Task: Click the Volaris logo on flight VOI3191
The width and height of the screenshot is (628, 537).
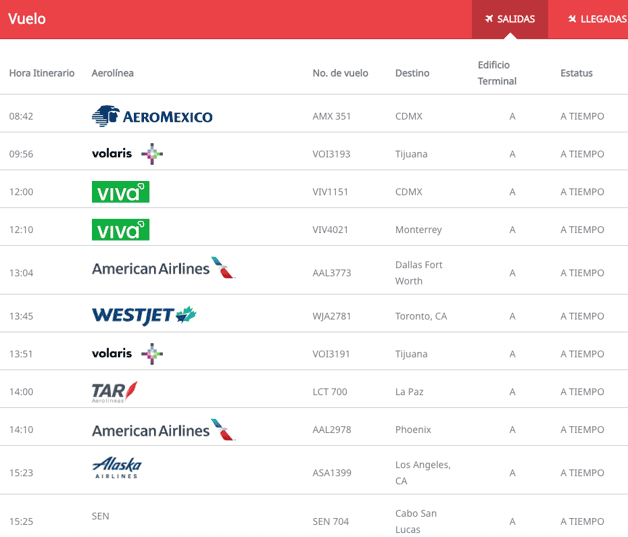Action: click(127, 354)
